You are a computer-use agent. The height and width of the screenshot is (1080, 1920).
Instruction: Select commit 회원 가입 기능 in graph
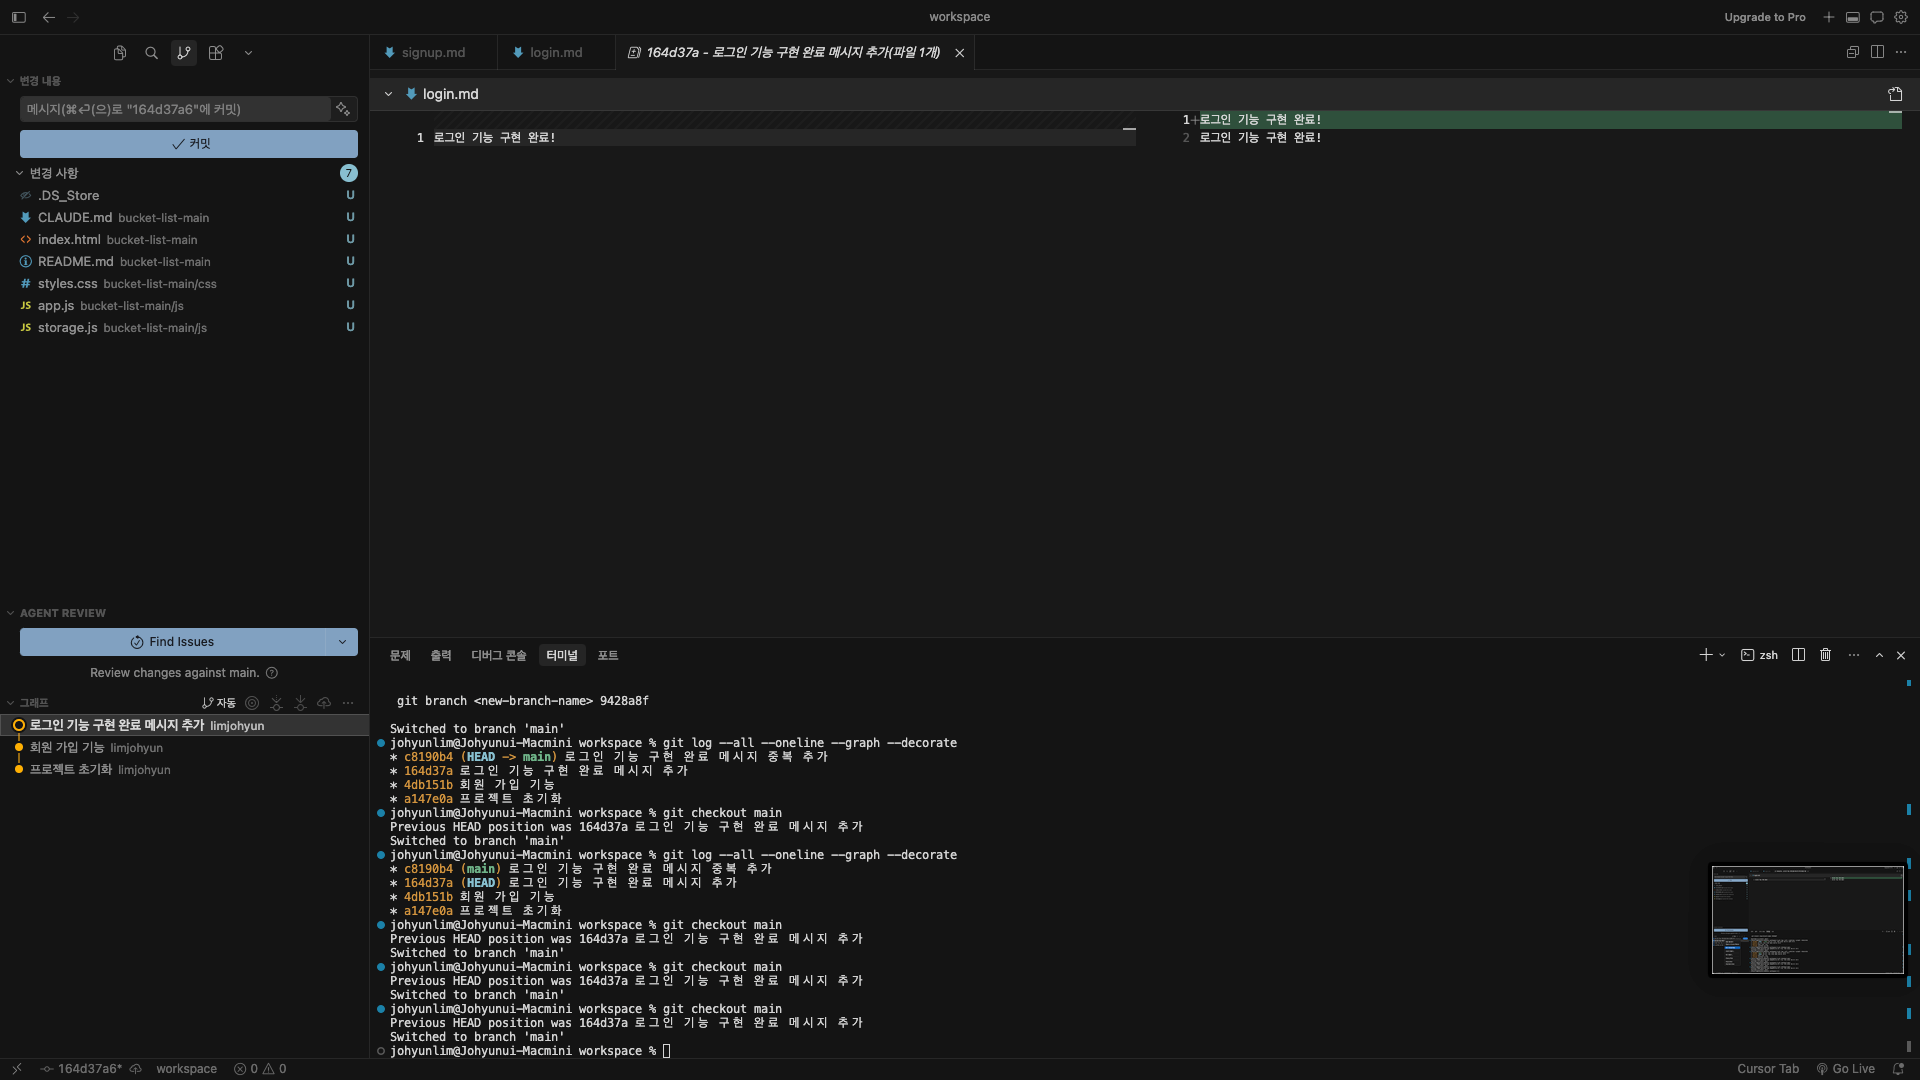coord(184,748)
